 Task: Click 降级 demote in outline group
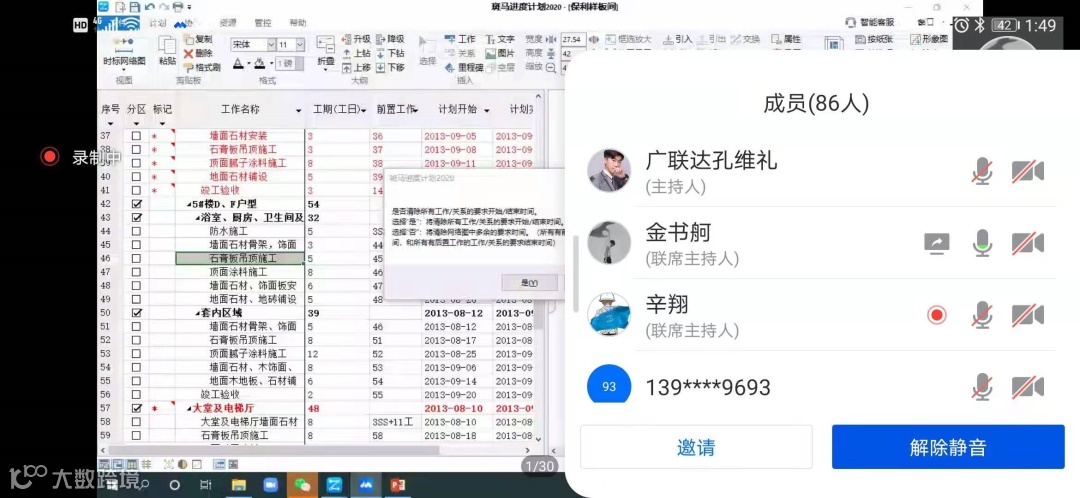coord(390,39)
